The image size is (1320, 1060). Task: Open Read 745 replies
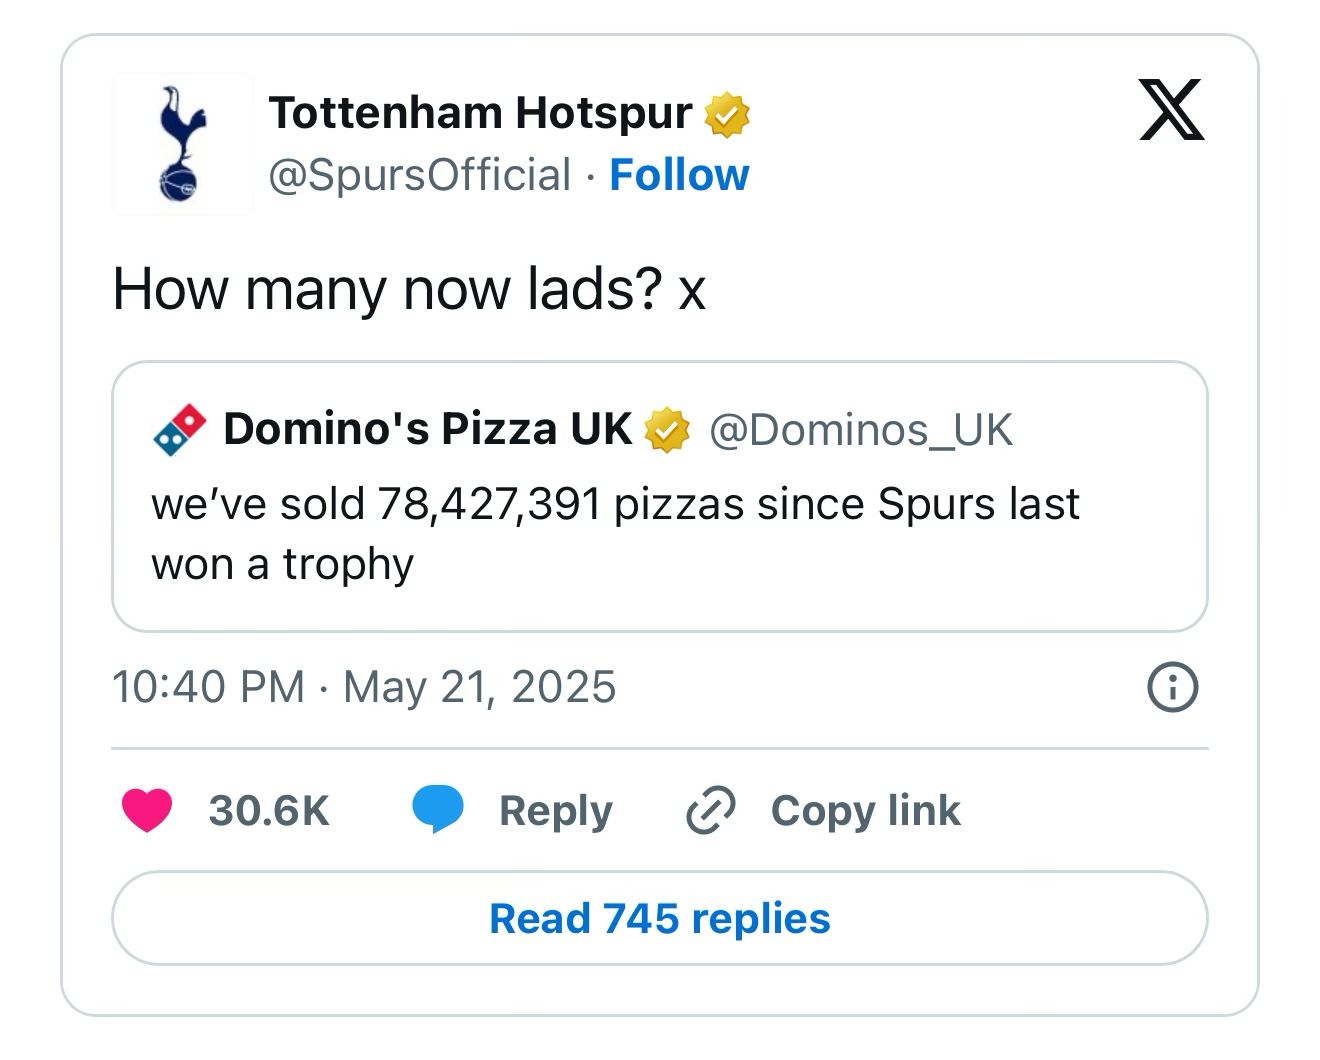click(659, 918)
